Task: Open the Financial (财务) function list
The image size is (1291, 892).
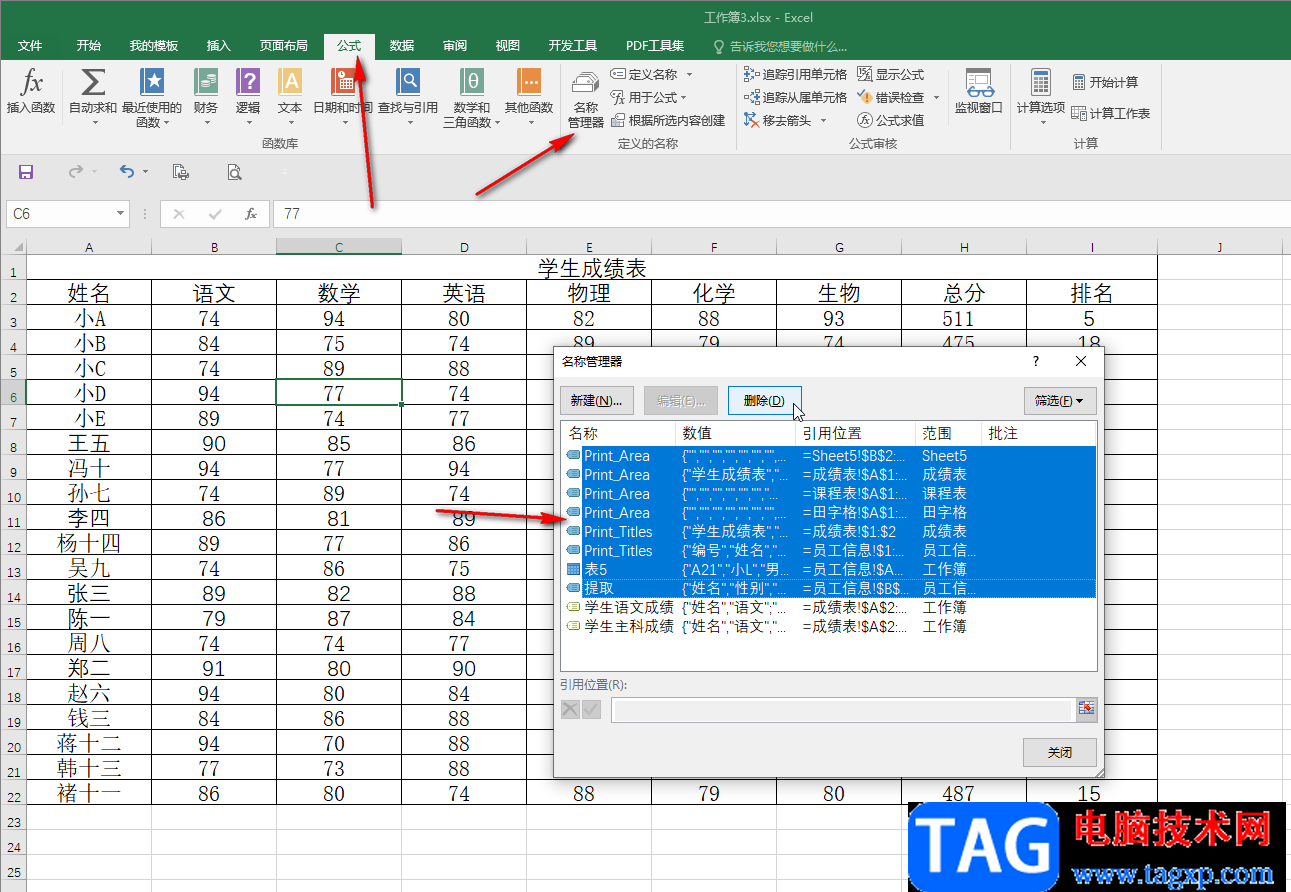Action: tap(206, 98)
